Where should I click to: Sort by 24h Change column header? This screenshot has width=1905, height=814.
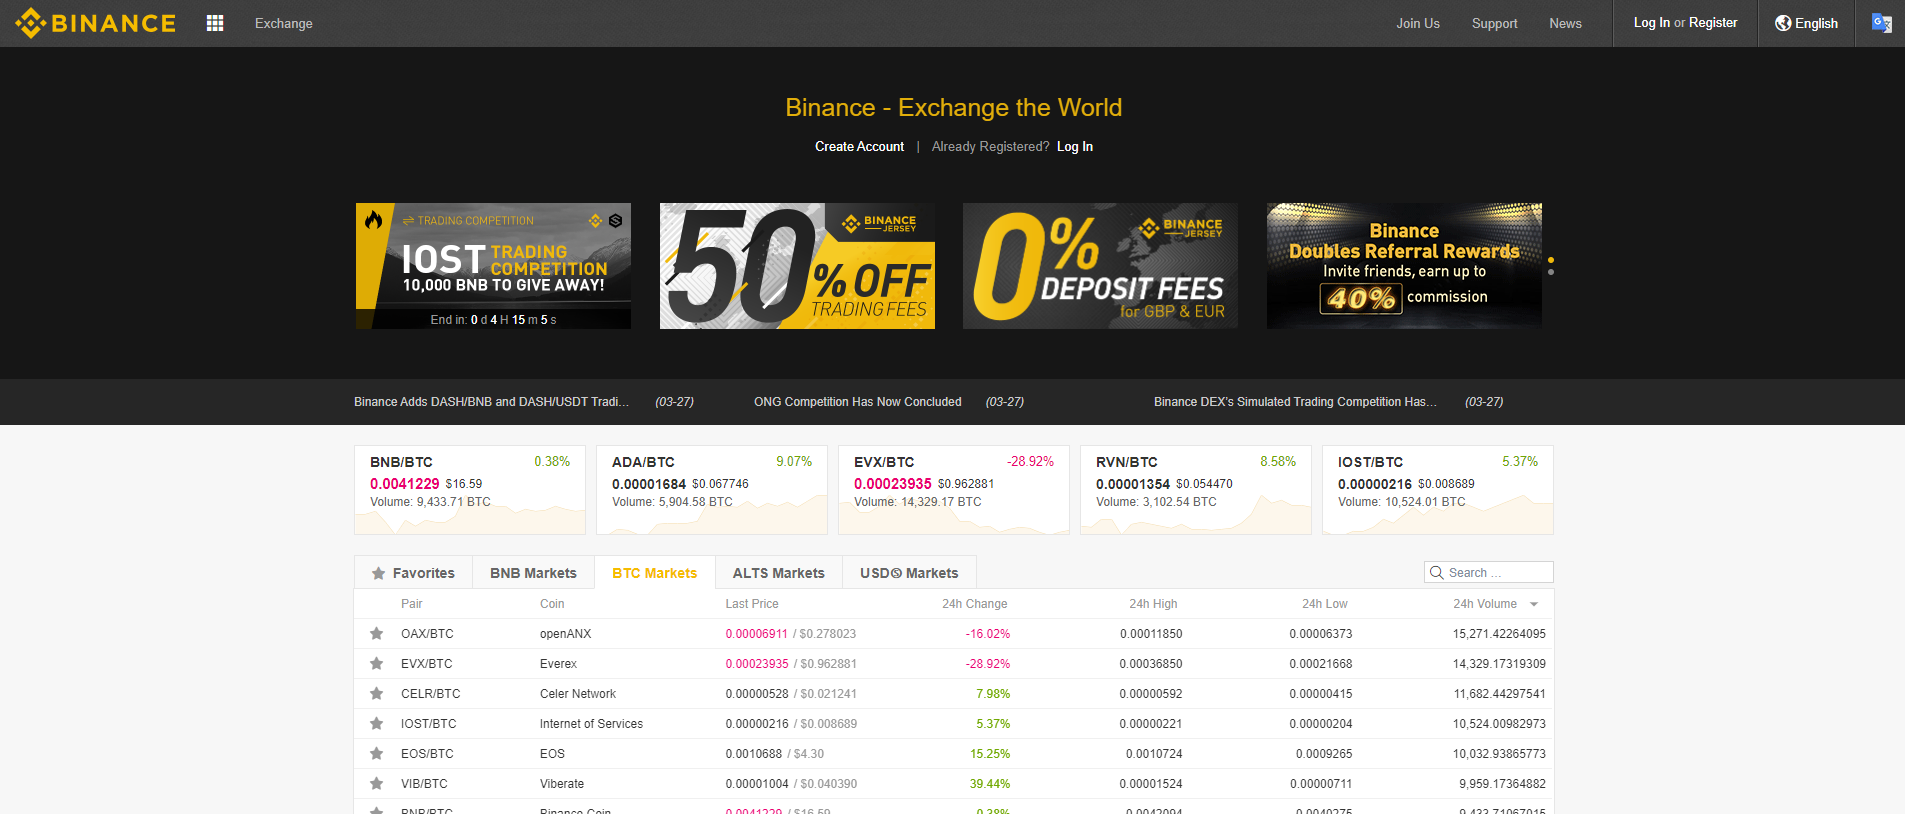(x=974, y=604)
